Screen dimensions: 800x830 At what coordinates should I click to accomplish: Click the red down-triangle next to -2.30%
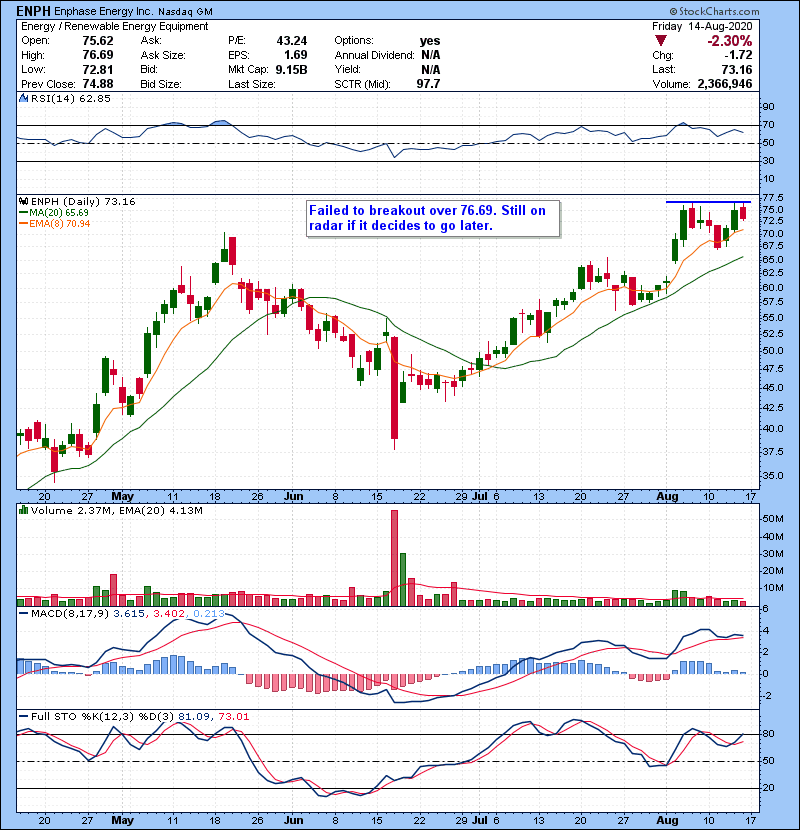(x=660, y=41)
